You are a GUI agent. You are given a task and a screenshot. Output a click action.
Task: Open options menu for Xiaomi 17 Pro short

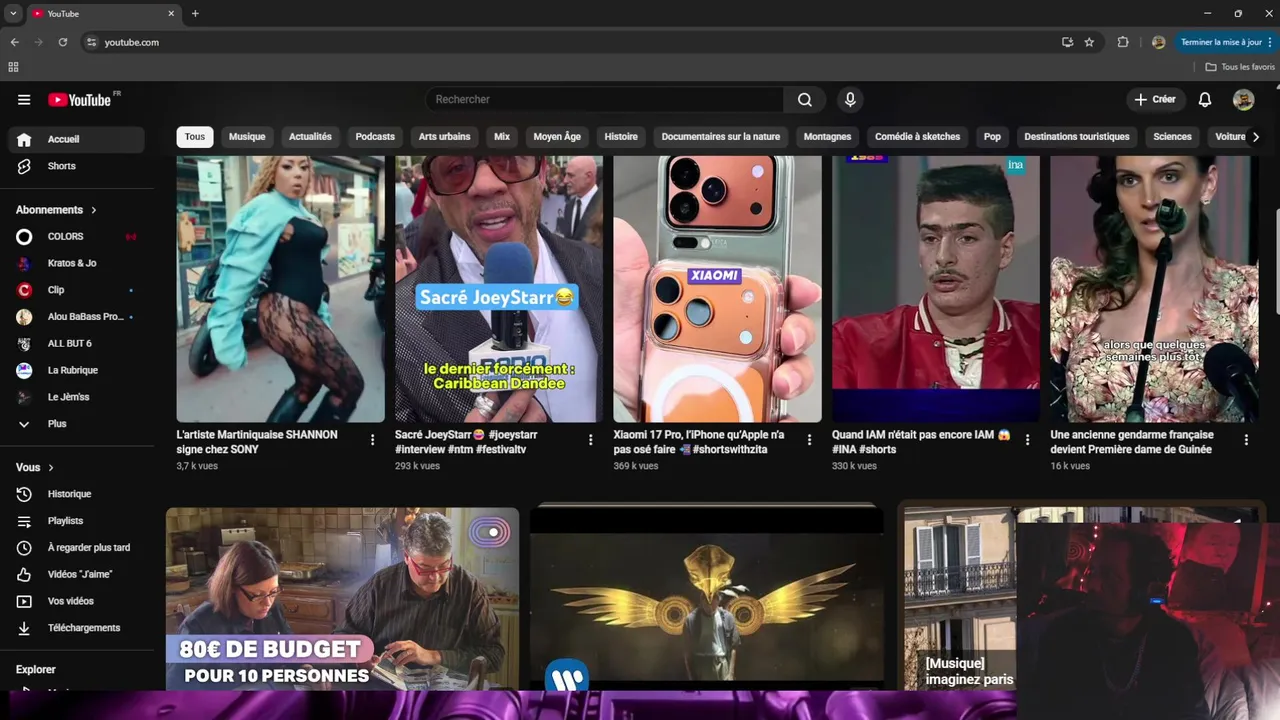[809, 440]
